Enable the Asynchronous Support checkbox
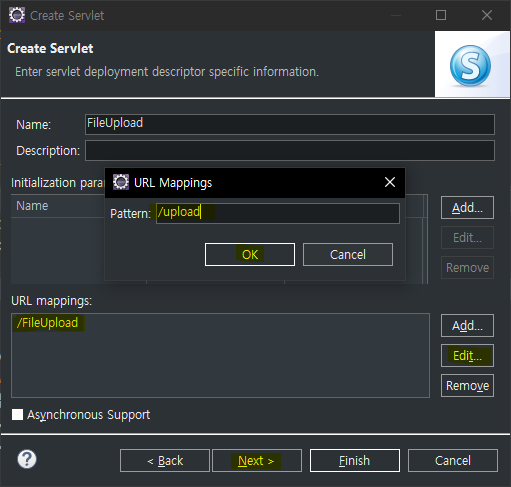This screenshot has width=511, height=487. coord(17,415)
